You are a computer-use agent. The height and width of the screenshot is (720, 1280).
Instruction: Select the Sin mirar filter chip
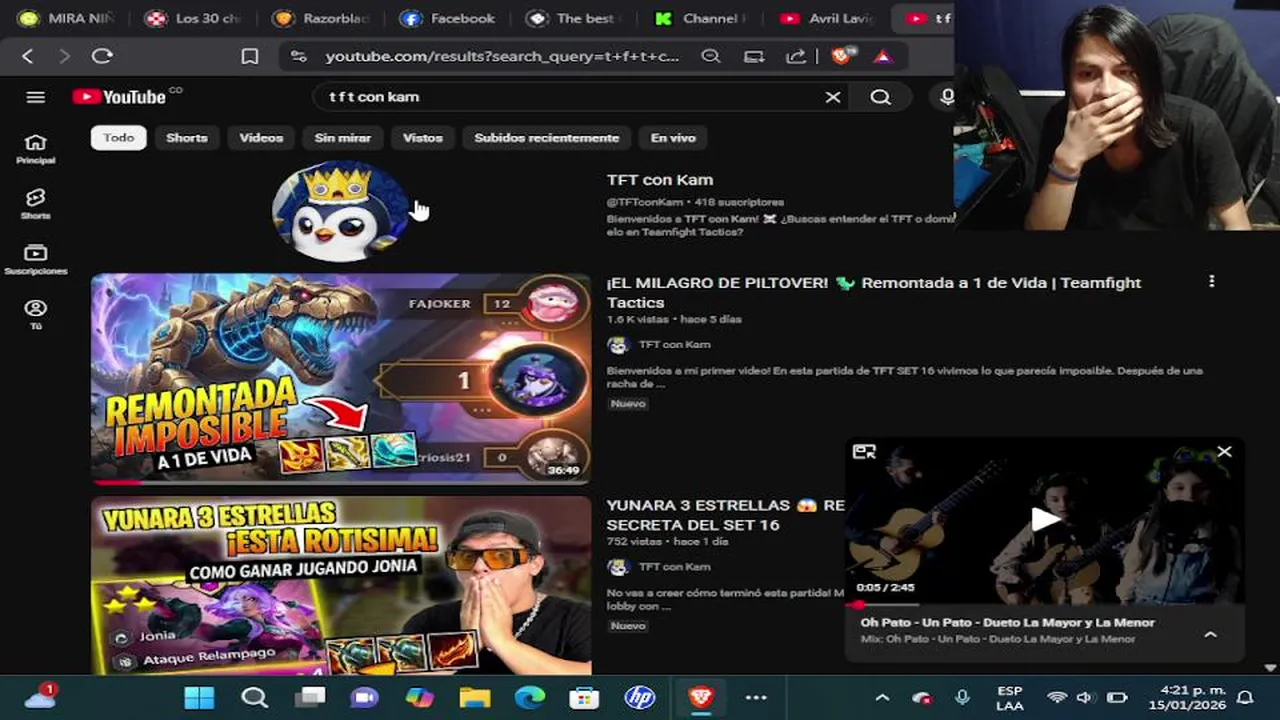tap(343, 138)
